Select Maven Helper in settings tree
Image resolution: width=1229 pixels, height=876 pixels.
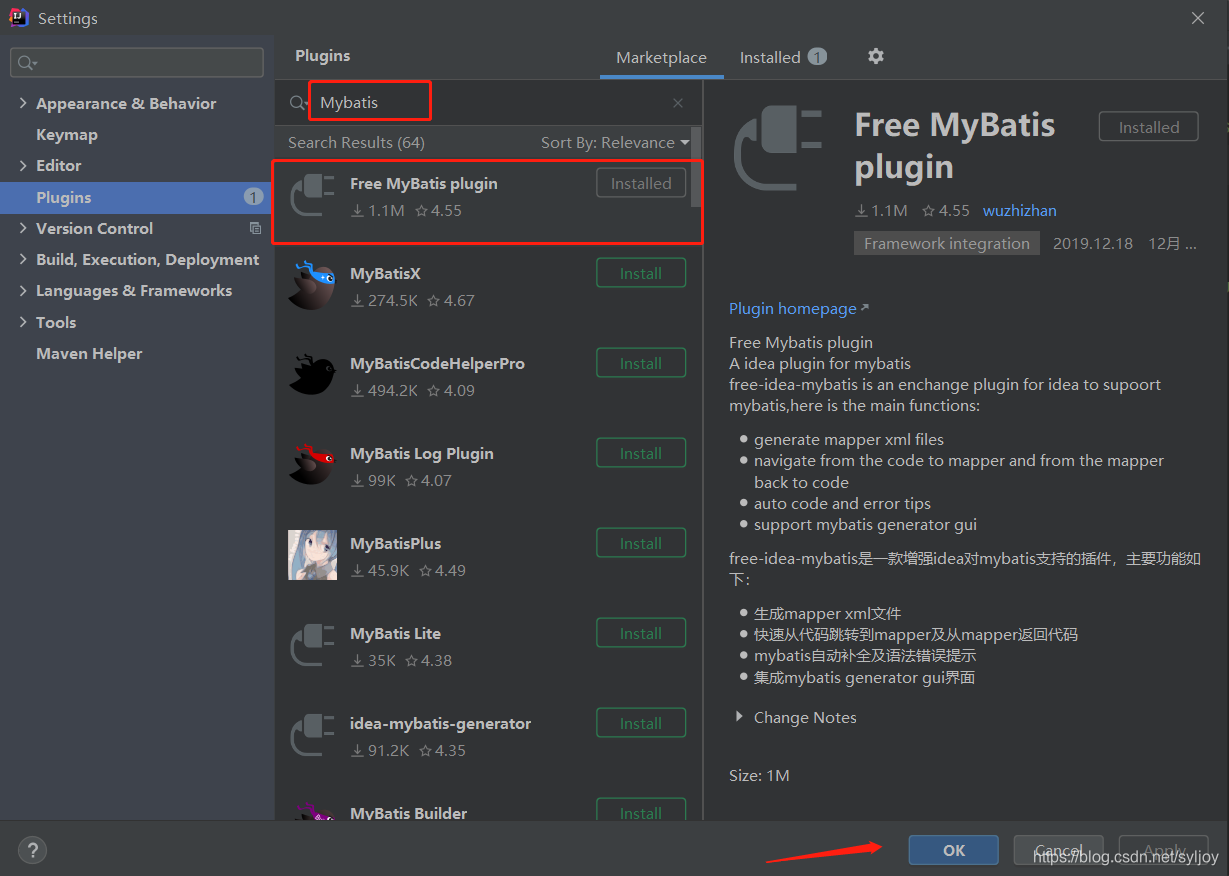click(x=89, y=353)
